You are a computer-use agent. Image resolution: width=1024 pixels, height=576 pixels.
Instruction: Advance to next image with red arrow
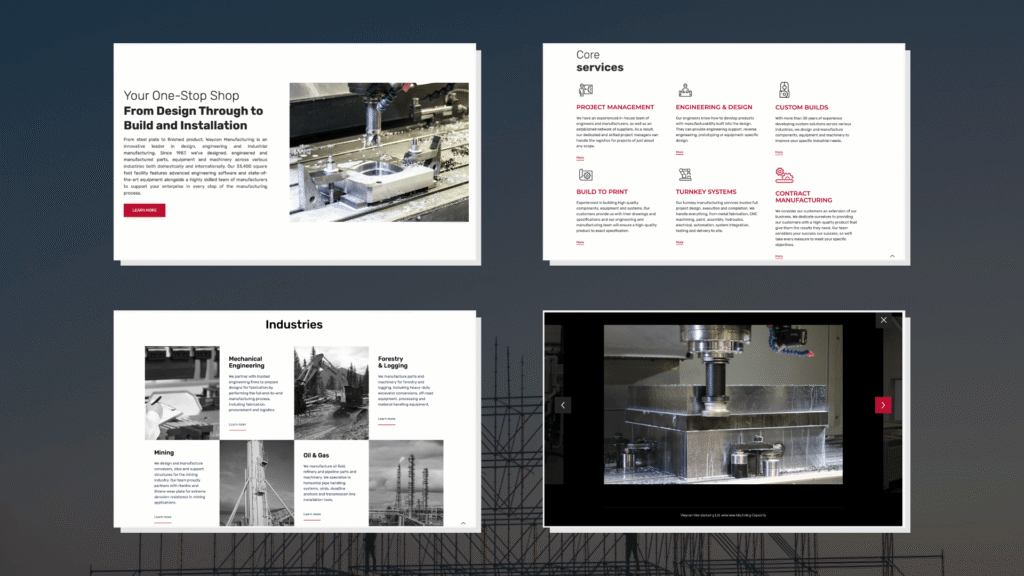coord(883,405)
